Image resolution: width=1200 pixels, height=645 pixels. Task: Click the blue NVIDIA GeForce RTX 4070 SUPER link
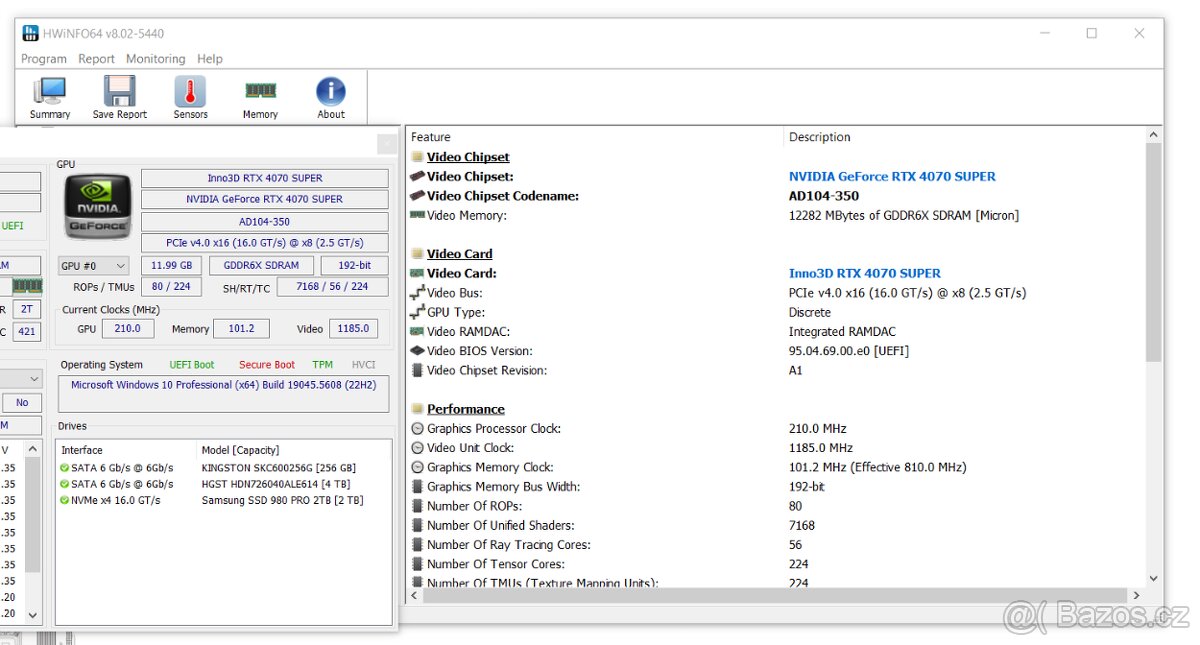click(x=892, y=177)
